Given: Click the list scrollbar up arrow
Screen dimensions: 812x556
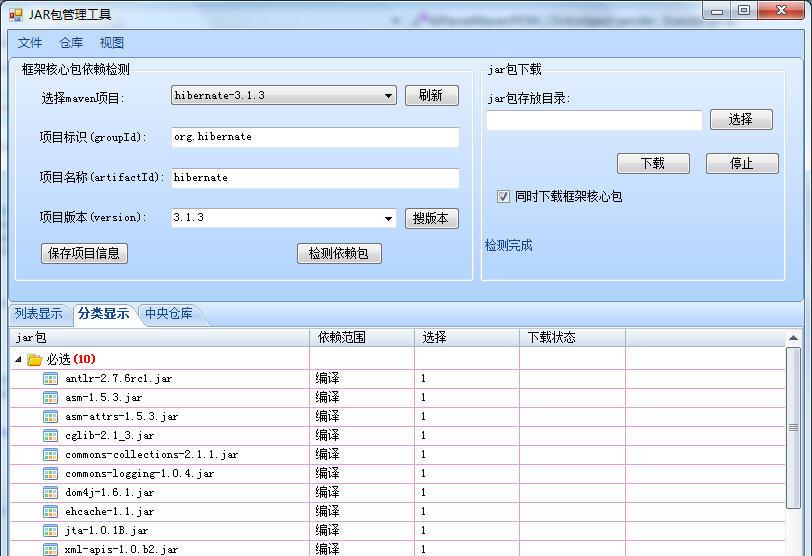Looking at the screenshot, I should coord(793,338).
